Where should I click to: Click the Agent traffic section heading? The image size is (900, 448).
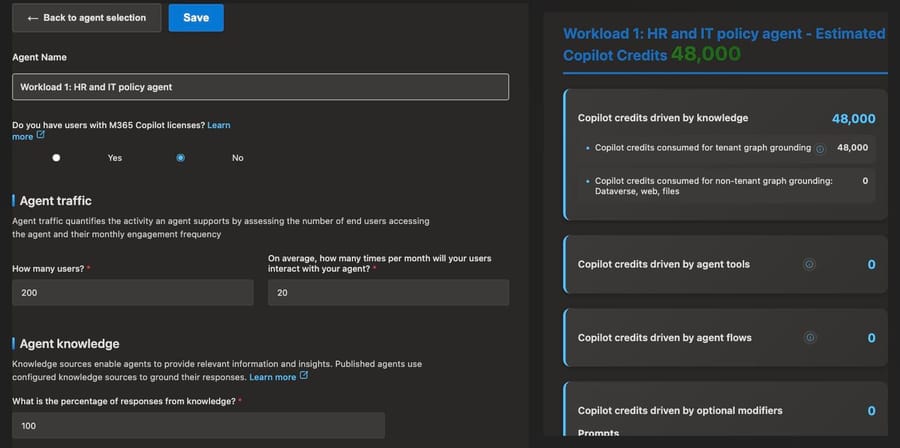(x=56, y=201)
